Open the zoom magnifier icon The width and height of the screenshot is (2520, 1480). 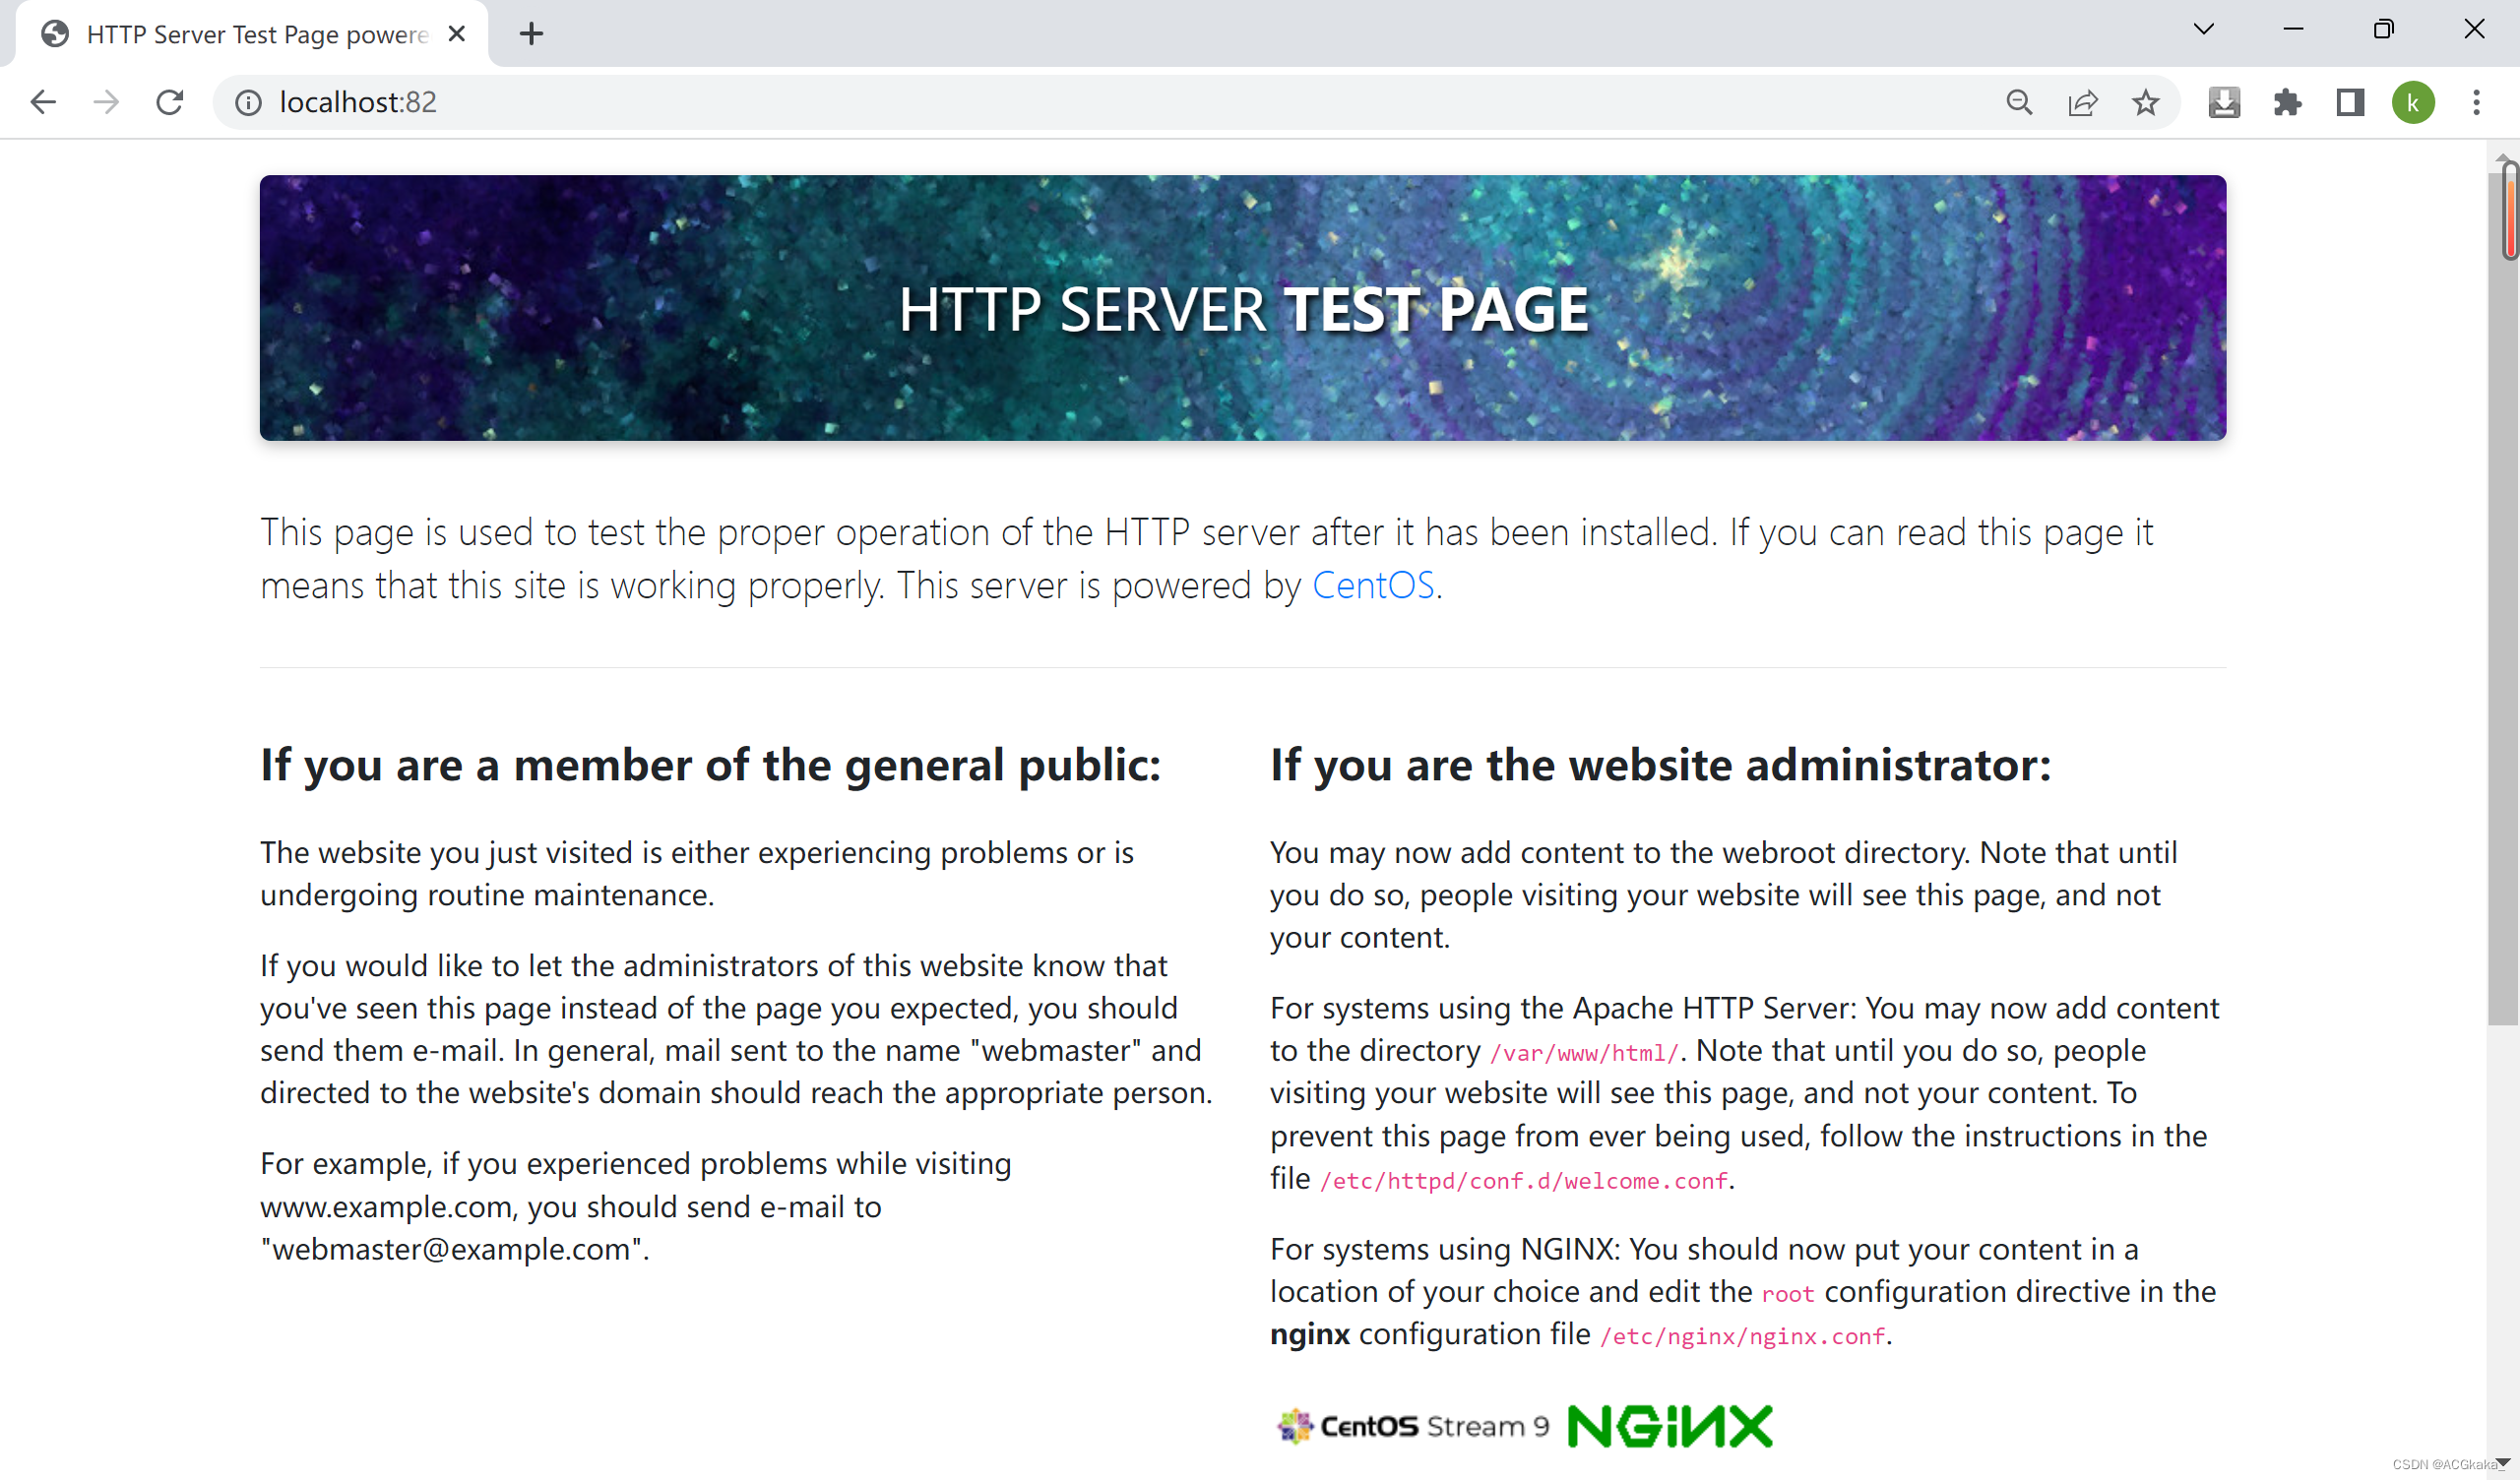point(2019,102)
